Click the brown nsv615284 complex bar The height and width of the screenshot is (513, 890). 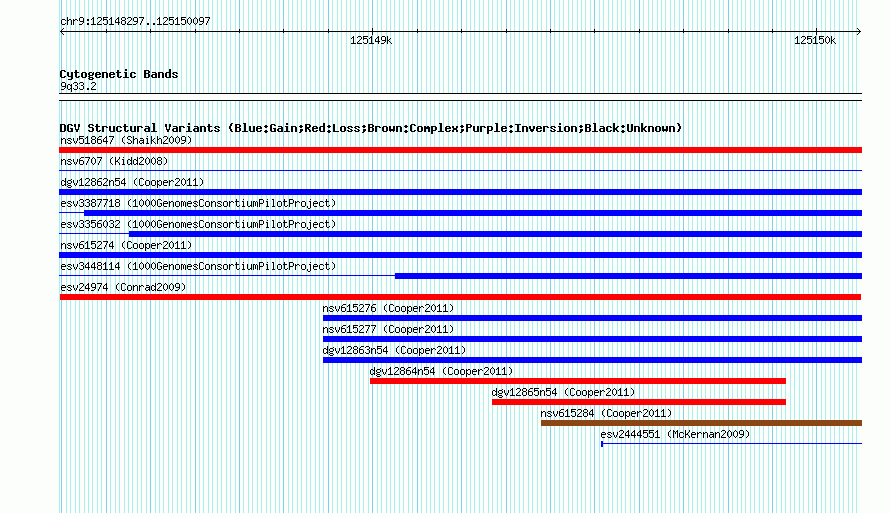701,423
